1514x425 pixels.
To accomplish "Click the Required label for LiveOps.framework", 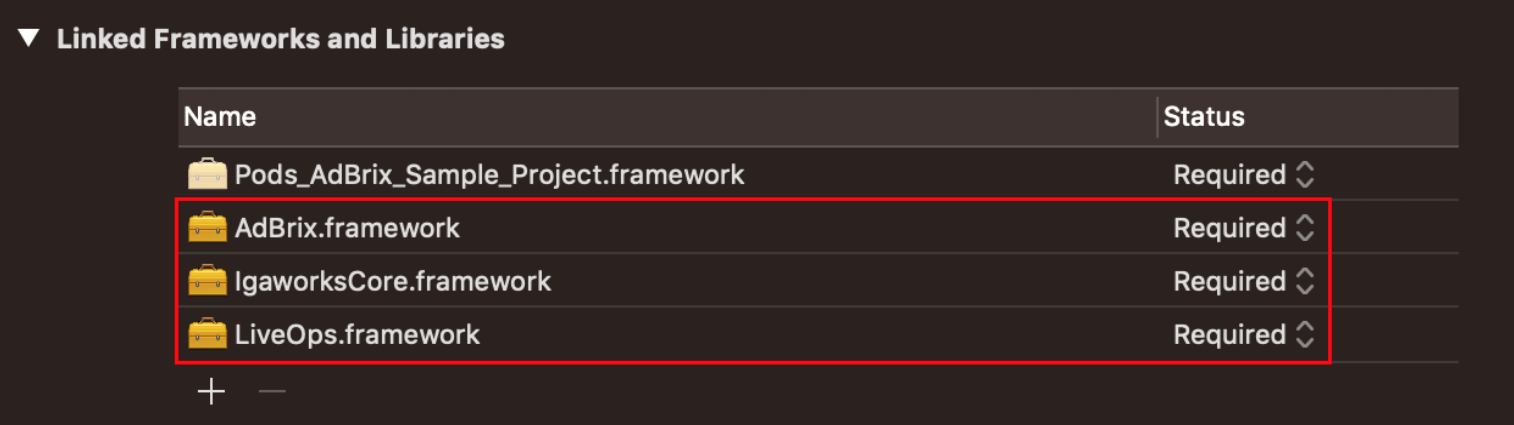I will 1229,334.
